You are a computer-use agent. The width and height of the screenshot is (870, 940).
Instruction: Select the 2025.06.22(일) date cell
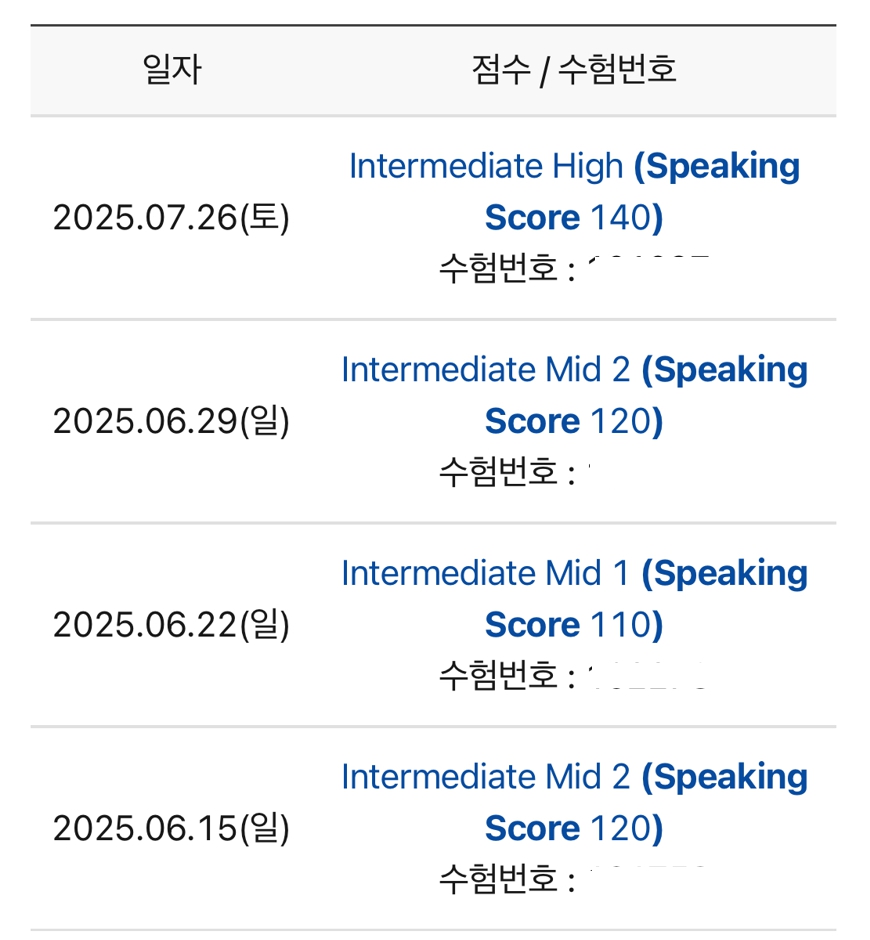pyautogui.click(x=171, y=625)
